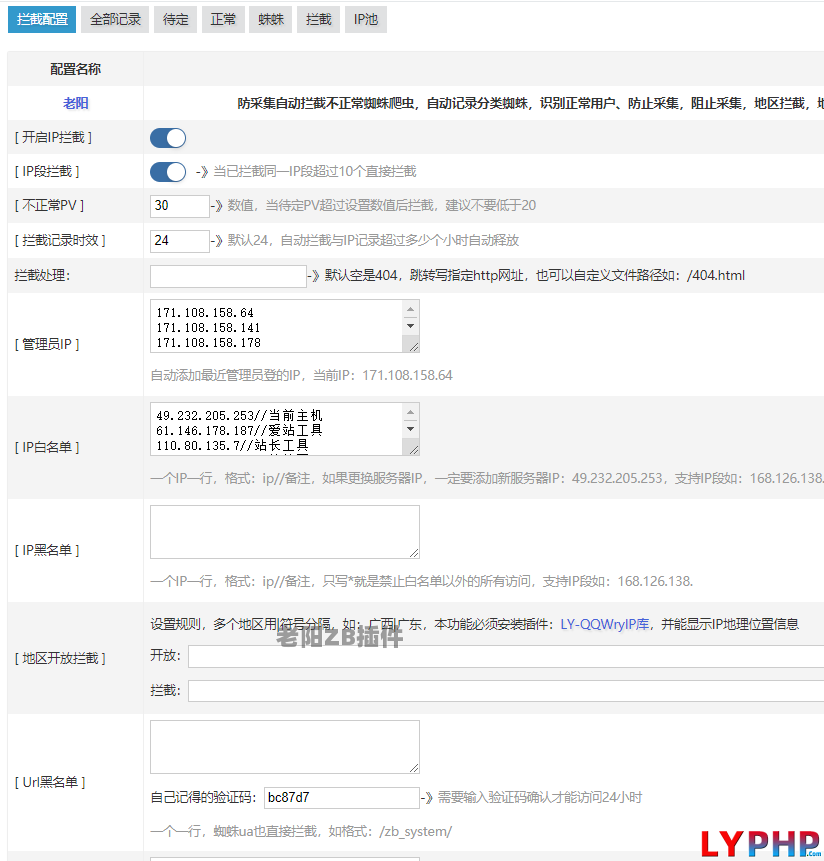This screenshot has height=861, width=824.
Task: Toggle the IP段拦截 switch
Action: (x=168, y=172)
